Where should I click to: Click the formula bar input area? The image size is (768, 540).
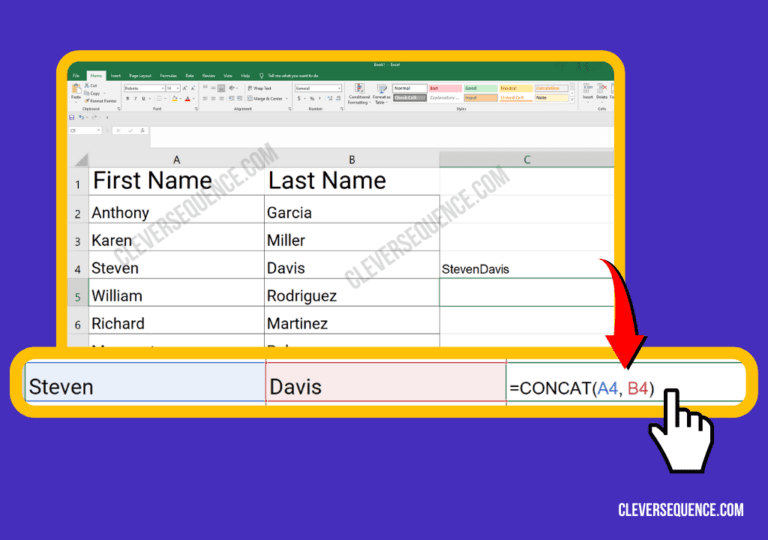(382, 137)
